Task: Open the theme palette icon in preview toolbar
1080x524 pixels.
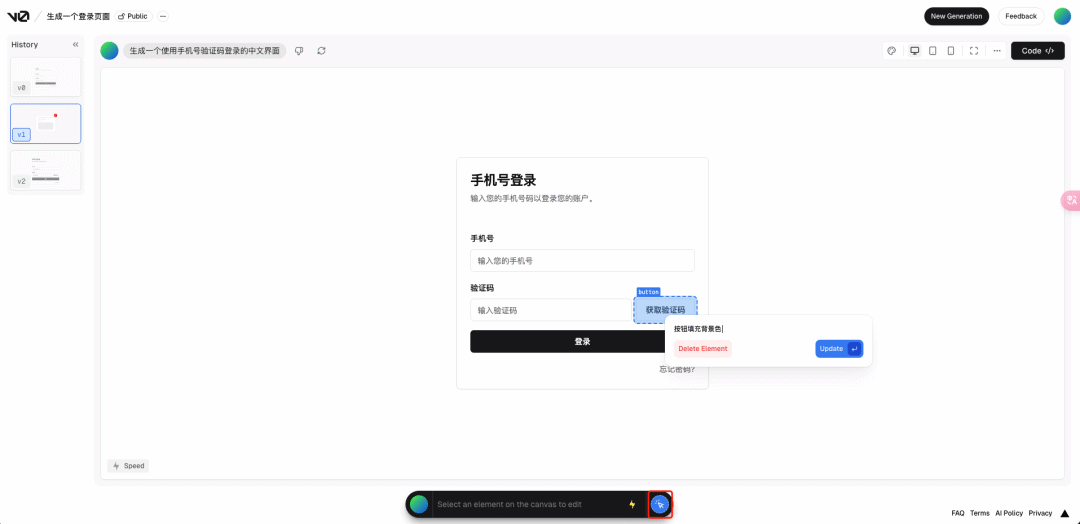Action: click(892, 51)
